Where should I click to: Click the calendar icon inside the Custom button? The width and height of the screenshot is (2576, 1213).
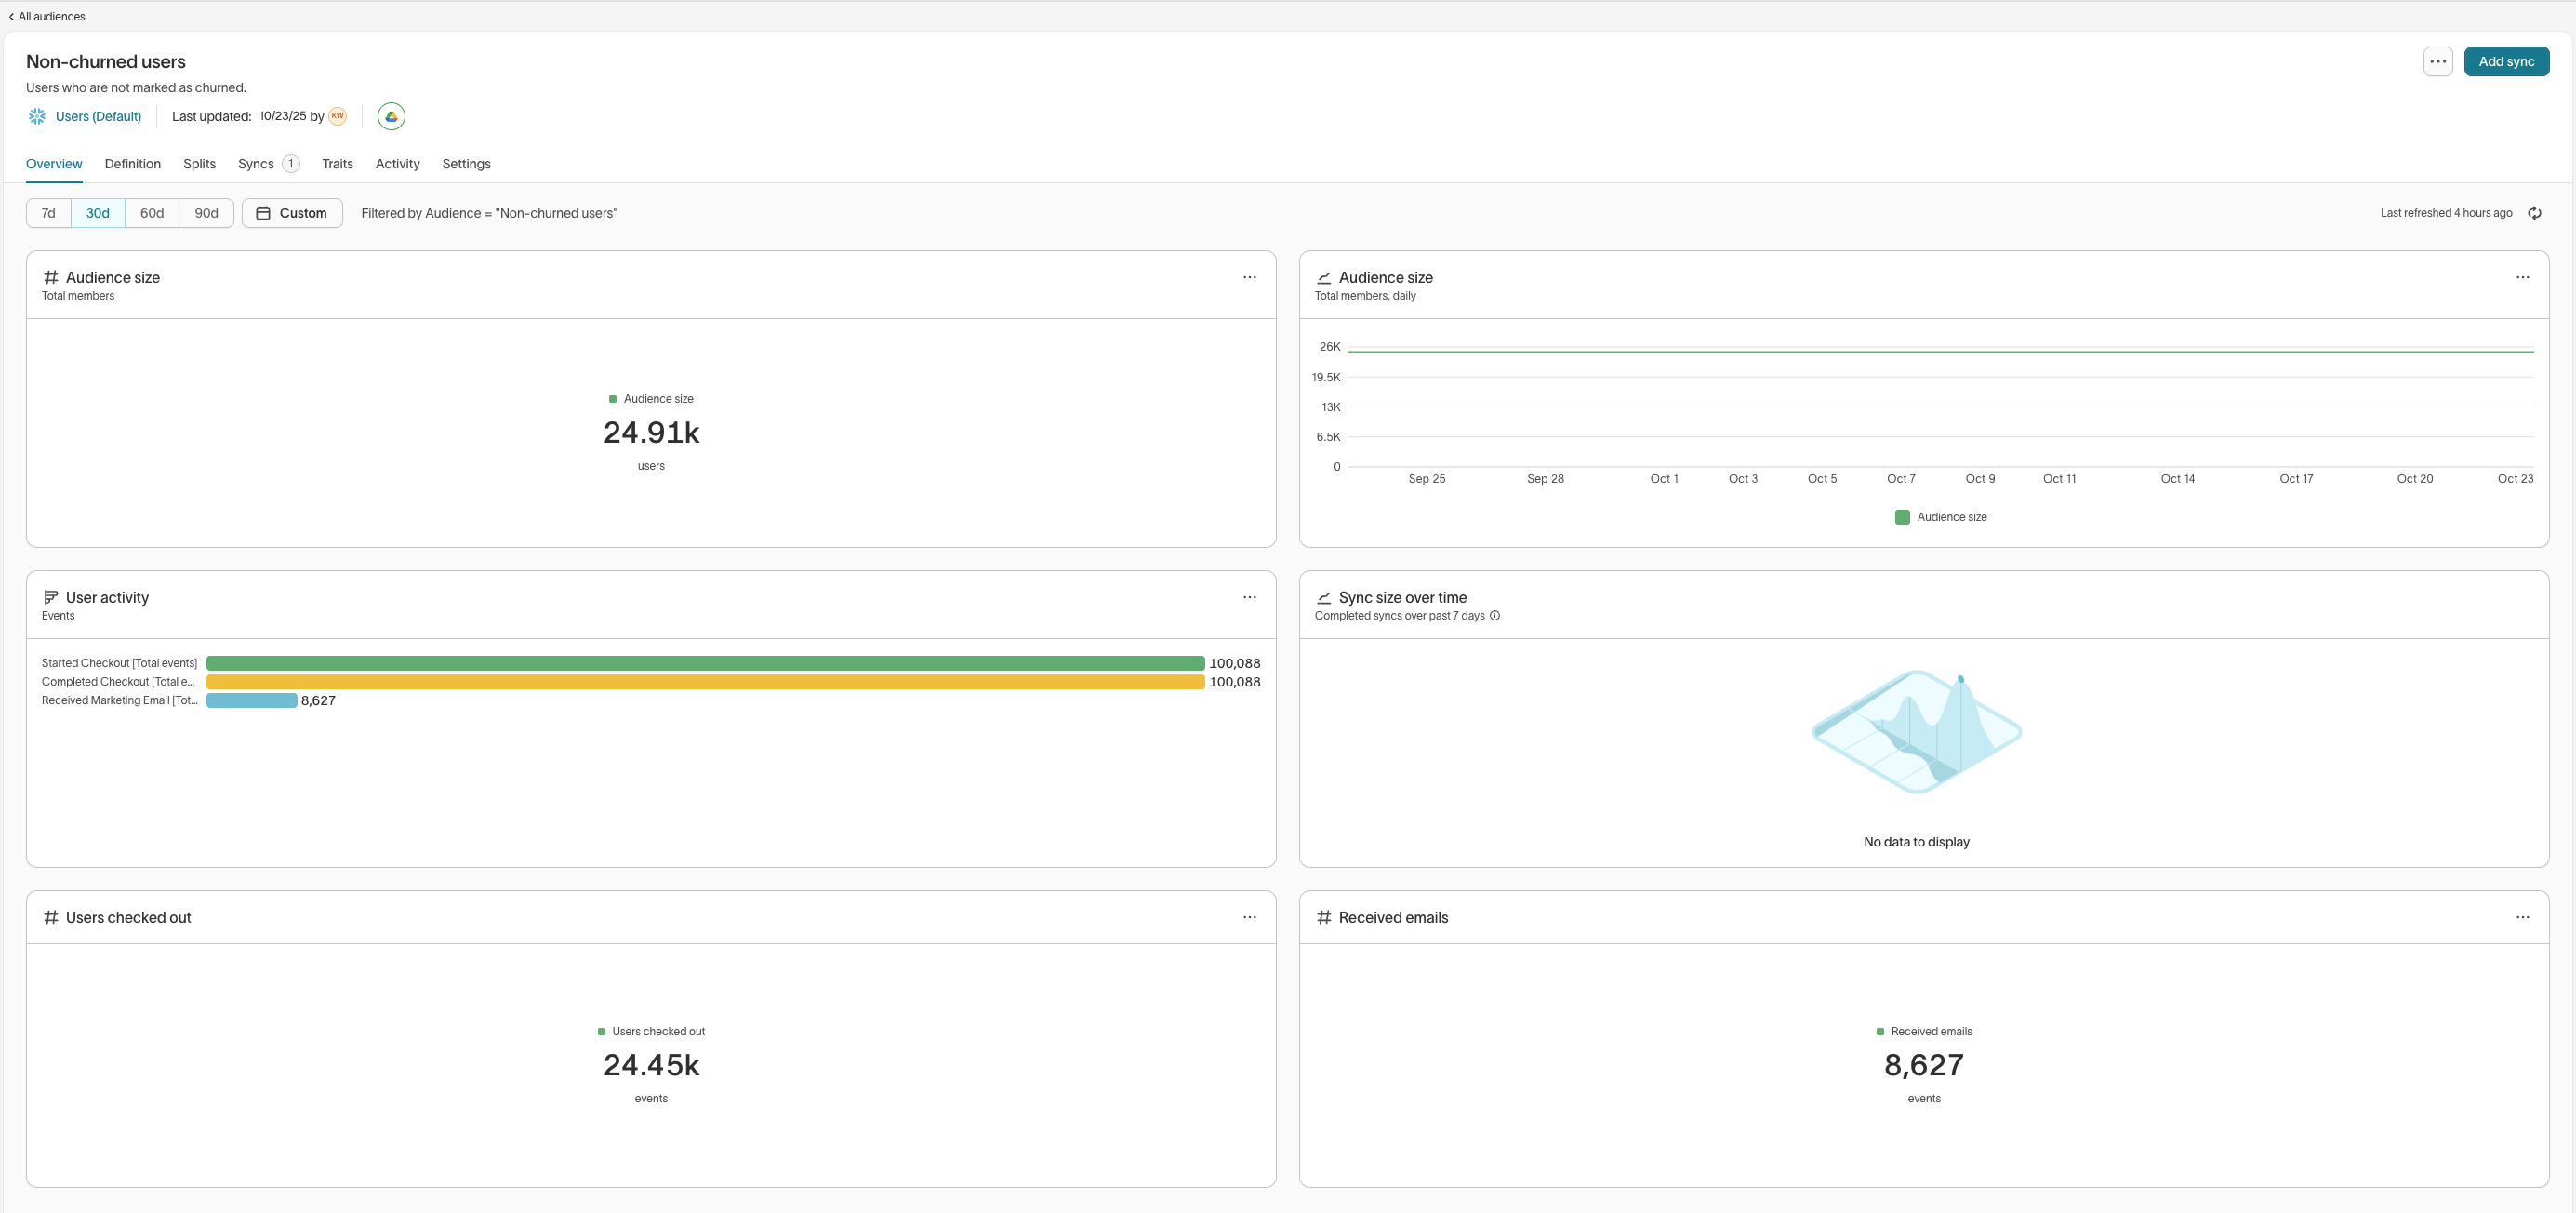[x=263, y=213]
